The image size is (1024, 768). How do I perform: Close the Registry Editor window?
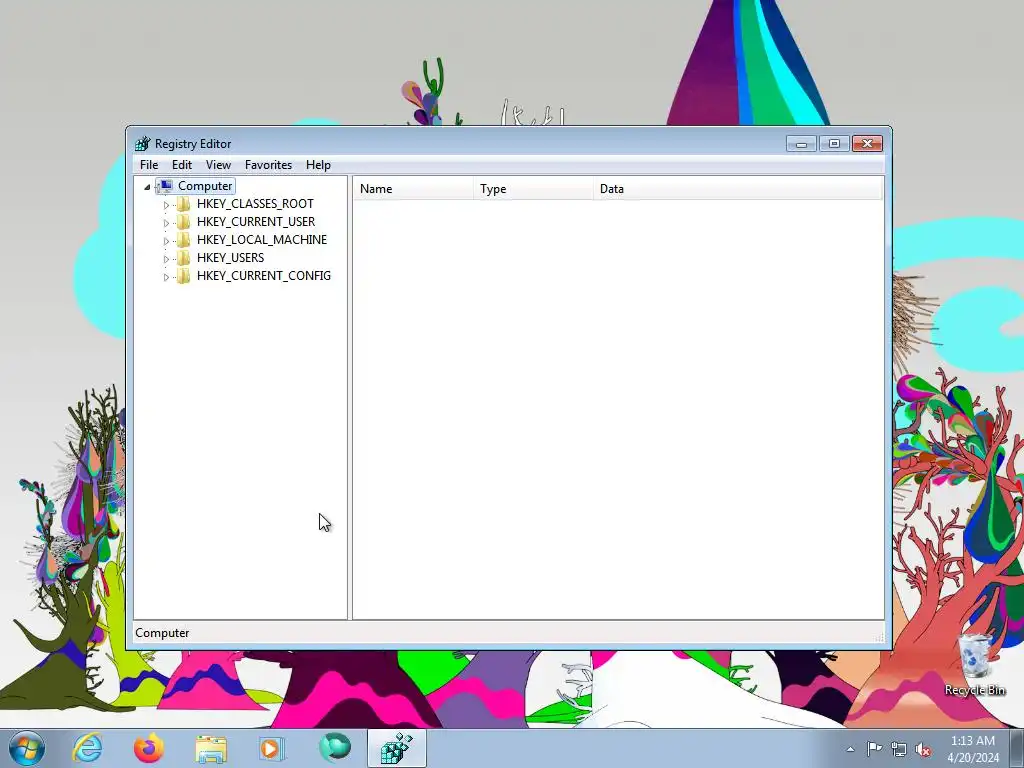867,144
